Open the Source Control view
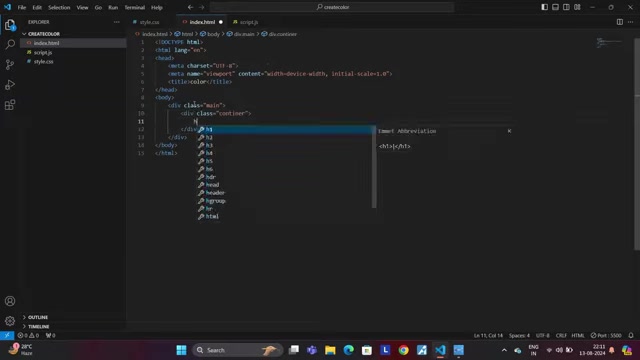The height and width of the screenshot is (360, 640). 10,64
